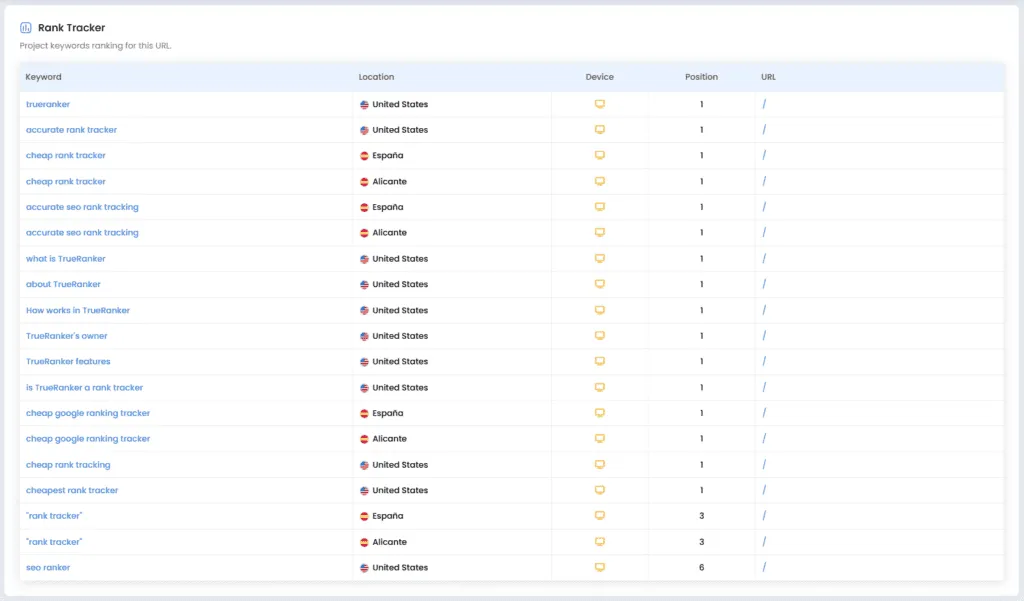Click desktop device icon in 'trueranker' row

click(x=600, y=104)
